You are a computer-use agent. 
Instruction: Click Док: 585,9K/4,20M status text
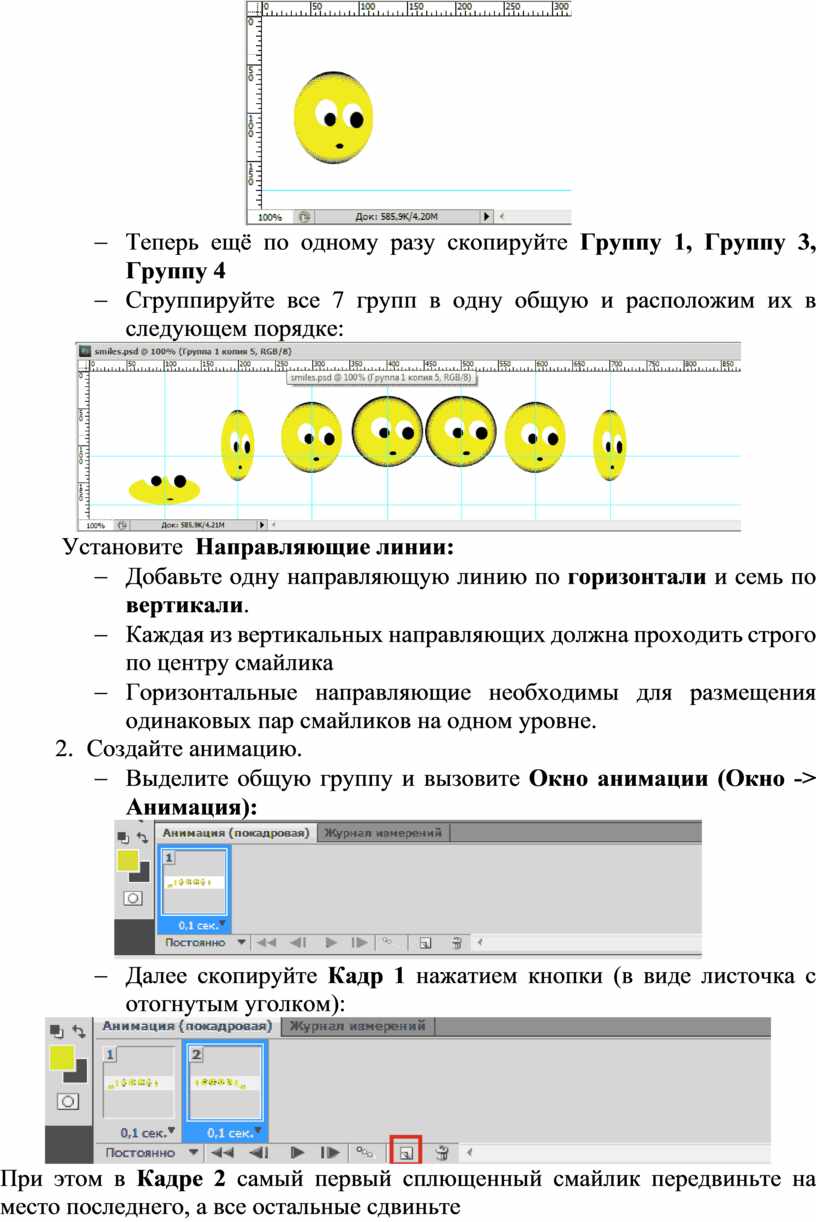tap(398, 216)
